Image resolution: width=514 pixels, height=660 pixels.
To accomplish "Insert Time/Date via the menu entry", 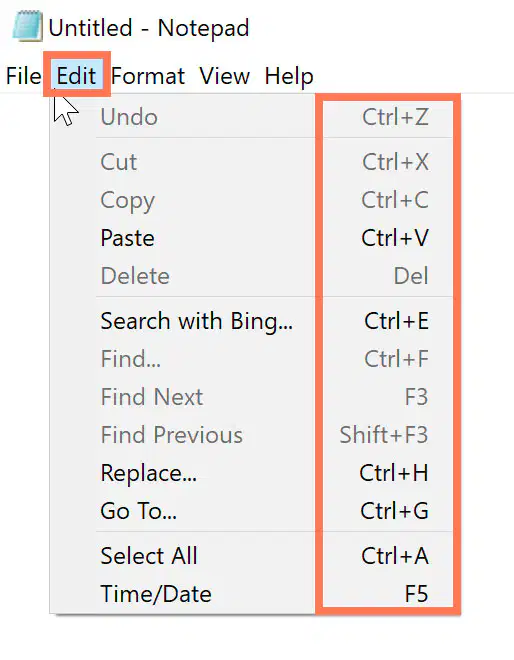I will 255,593.
